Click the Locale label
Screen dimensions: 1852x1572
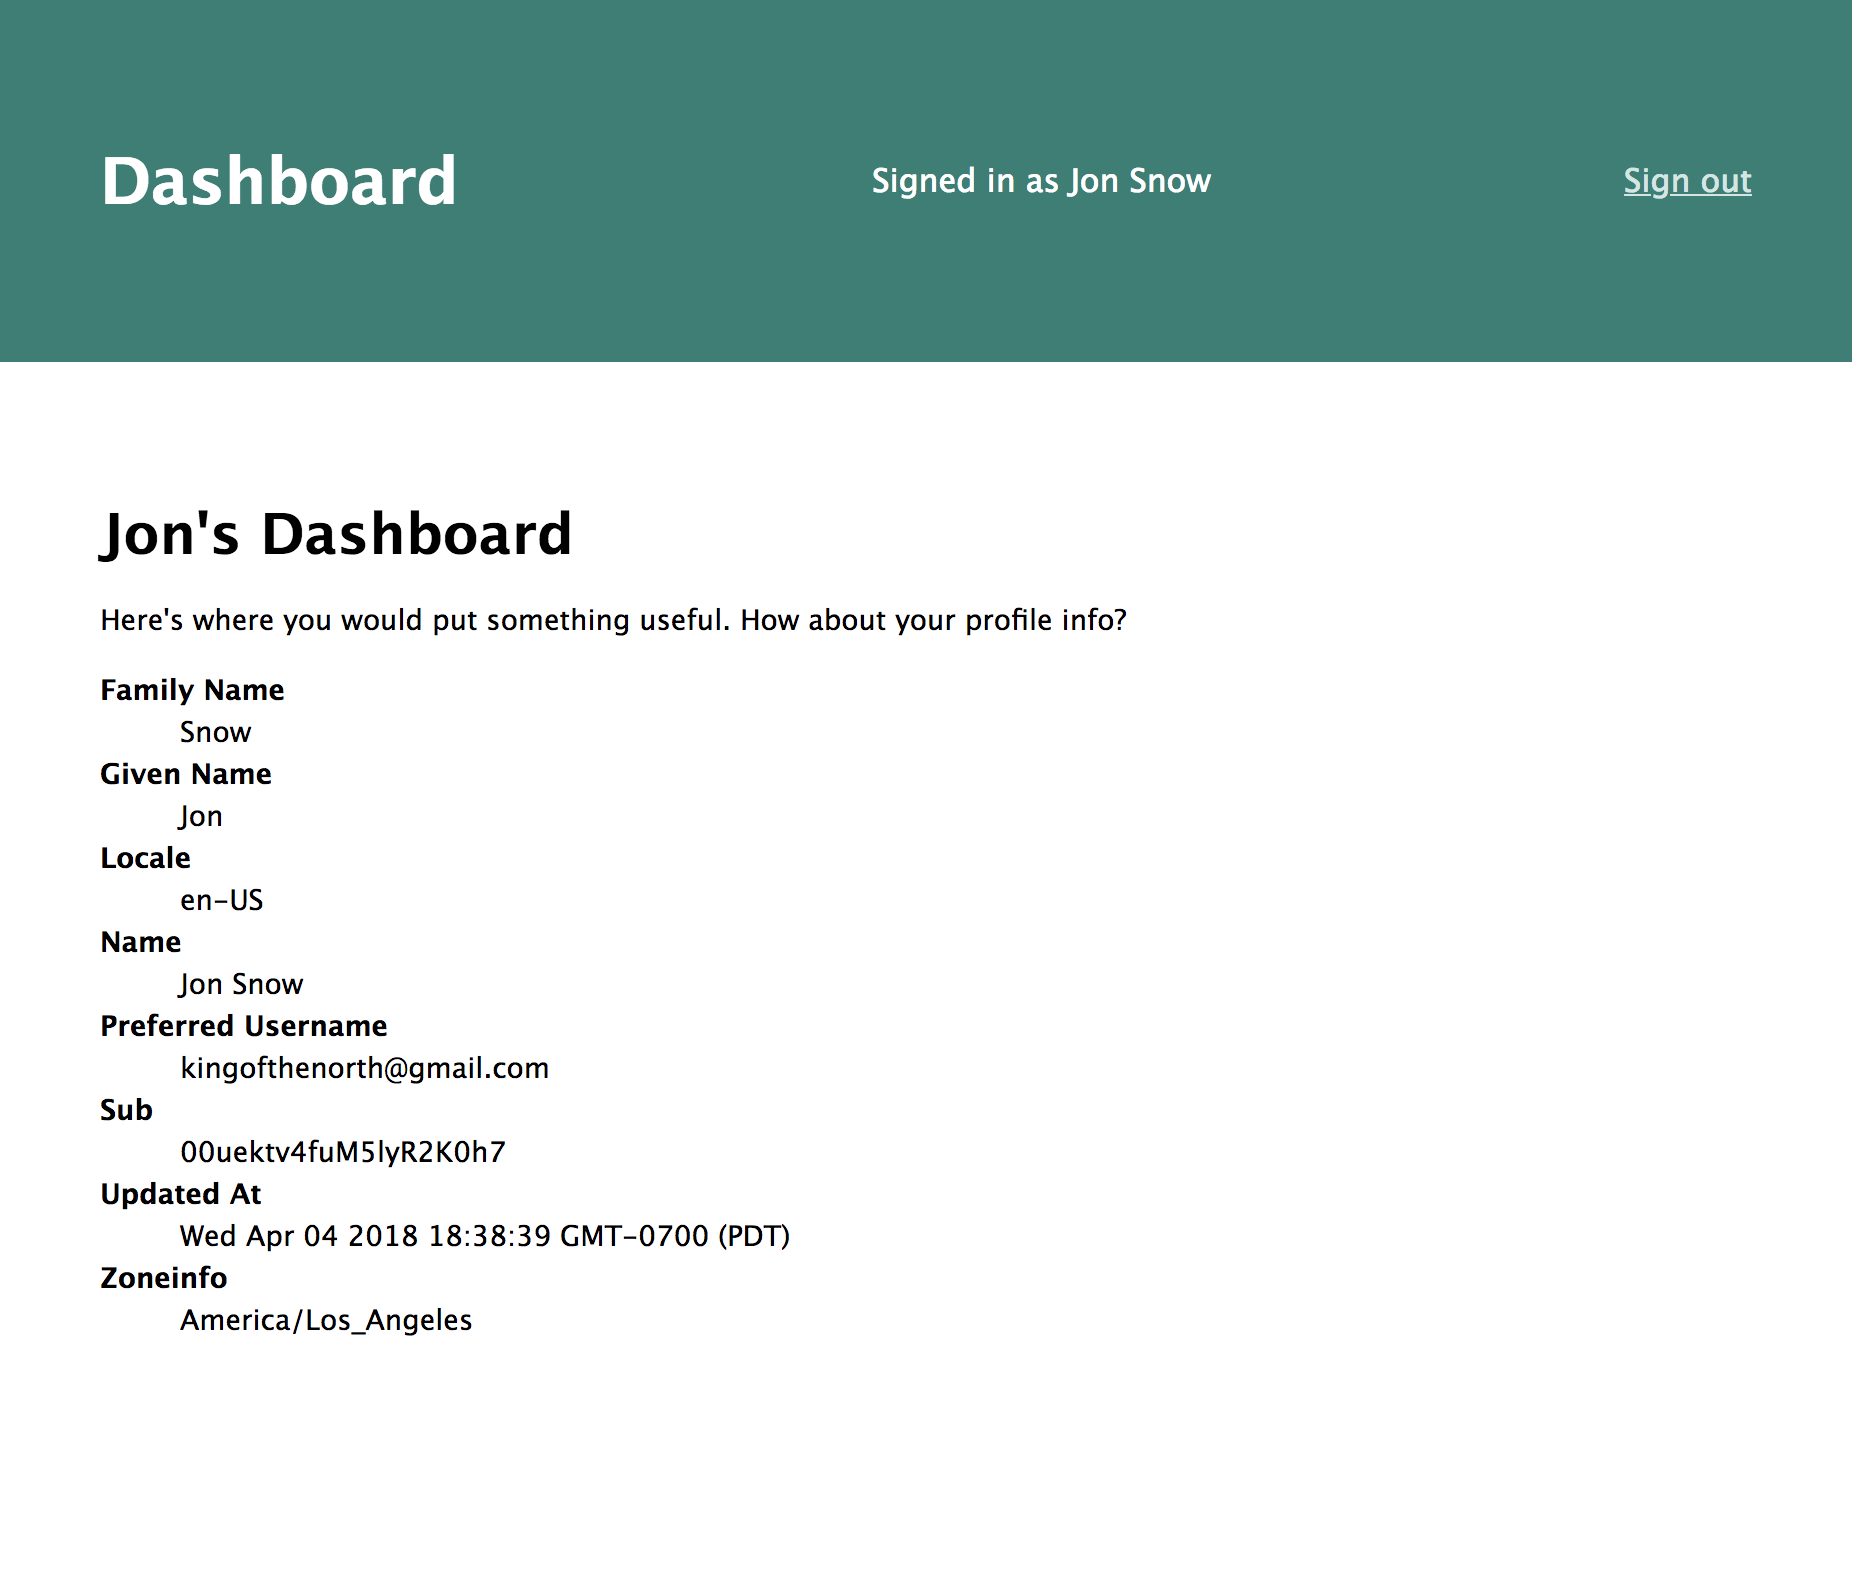click(x=145, y=858)
